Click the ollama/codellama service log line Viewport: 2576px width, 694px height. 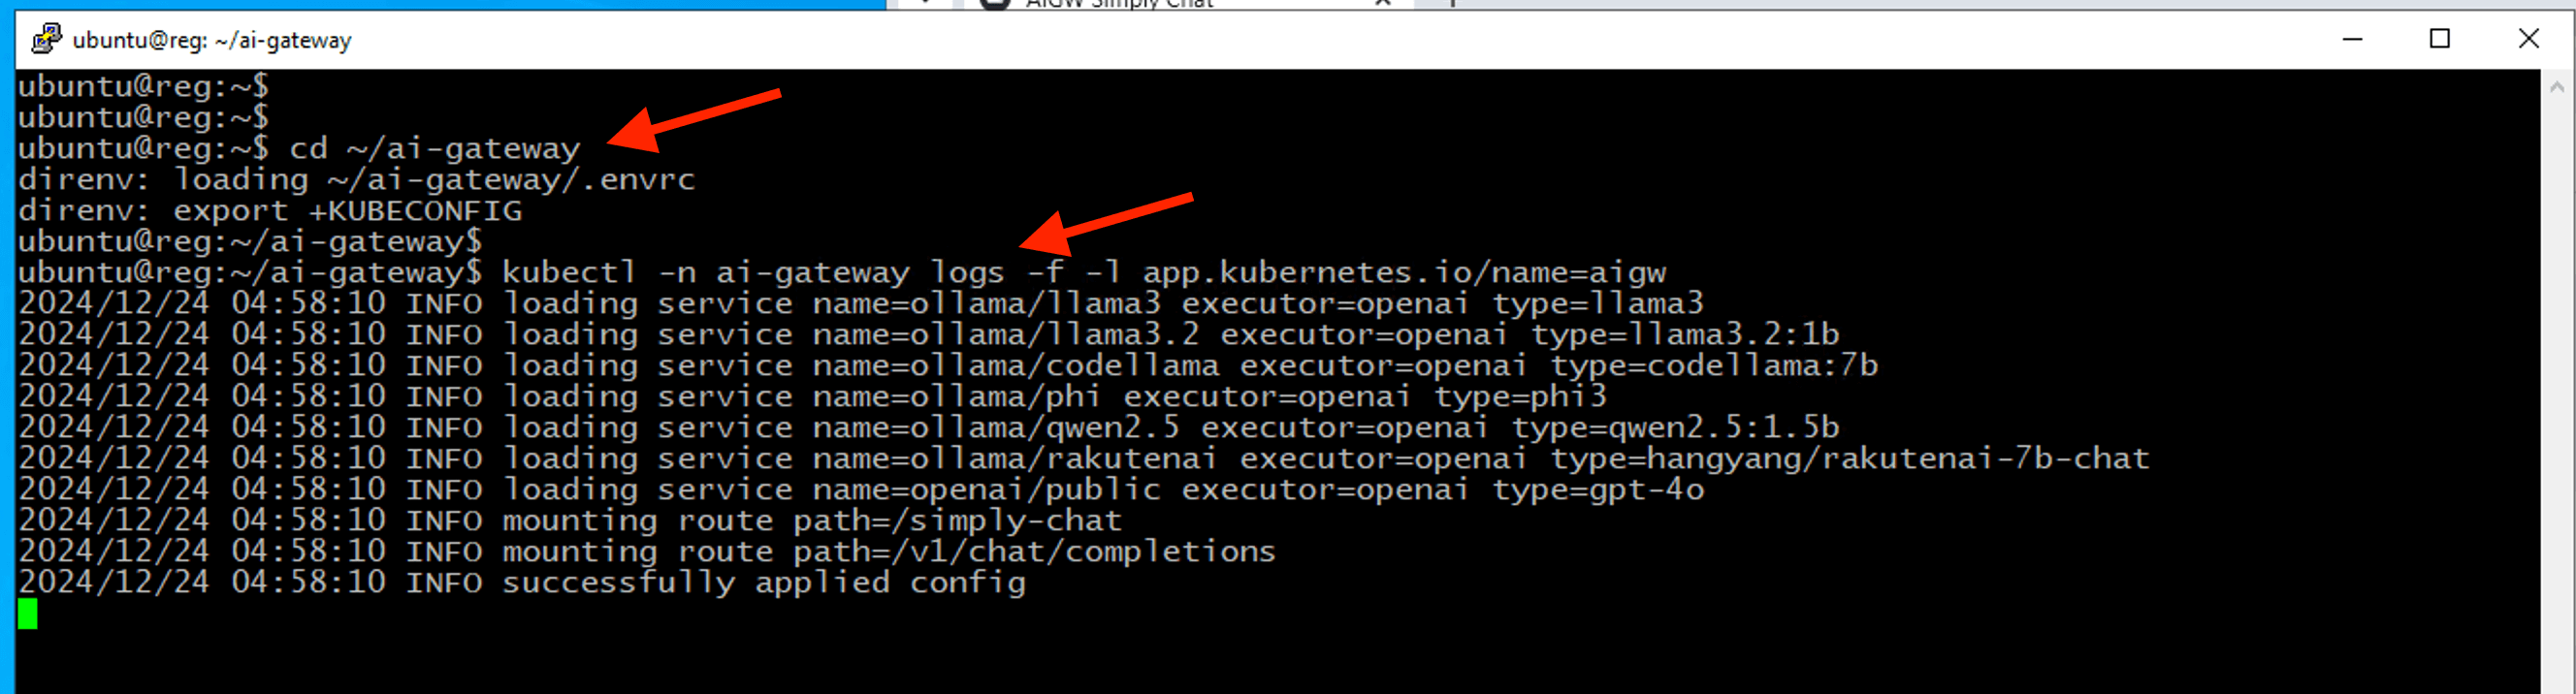(x=947, y=365)
